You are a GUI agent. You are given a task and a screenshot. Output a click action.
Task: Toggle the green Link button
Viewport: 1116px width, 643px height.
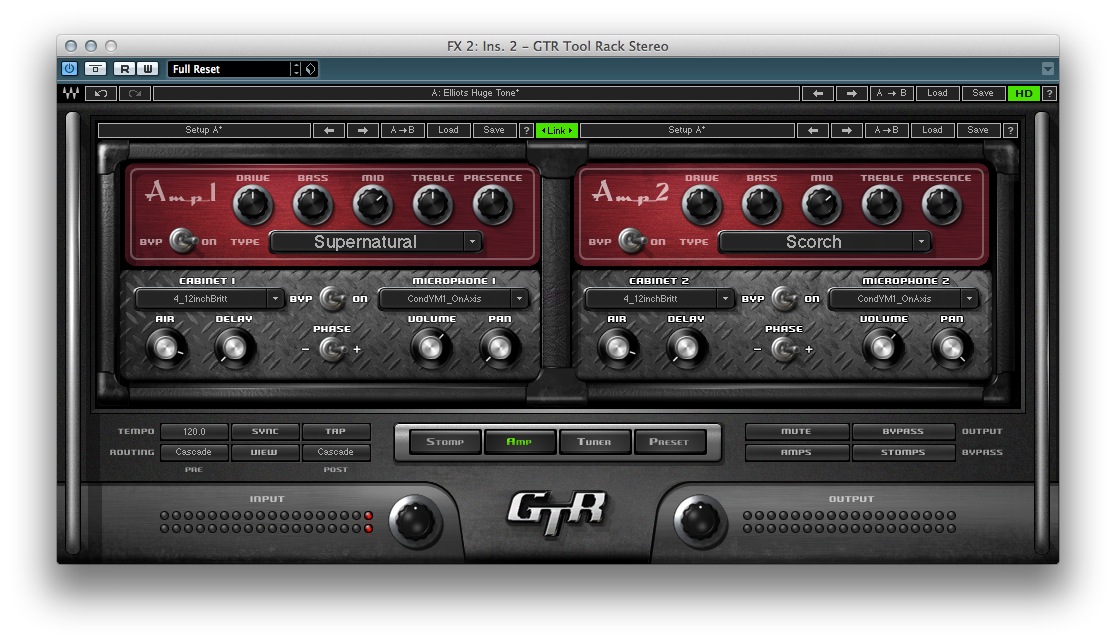coord(557,130)
